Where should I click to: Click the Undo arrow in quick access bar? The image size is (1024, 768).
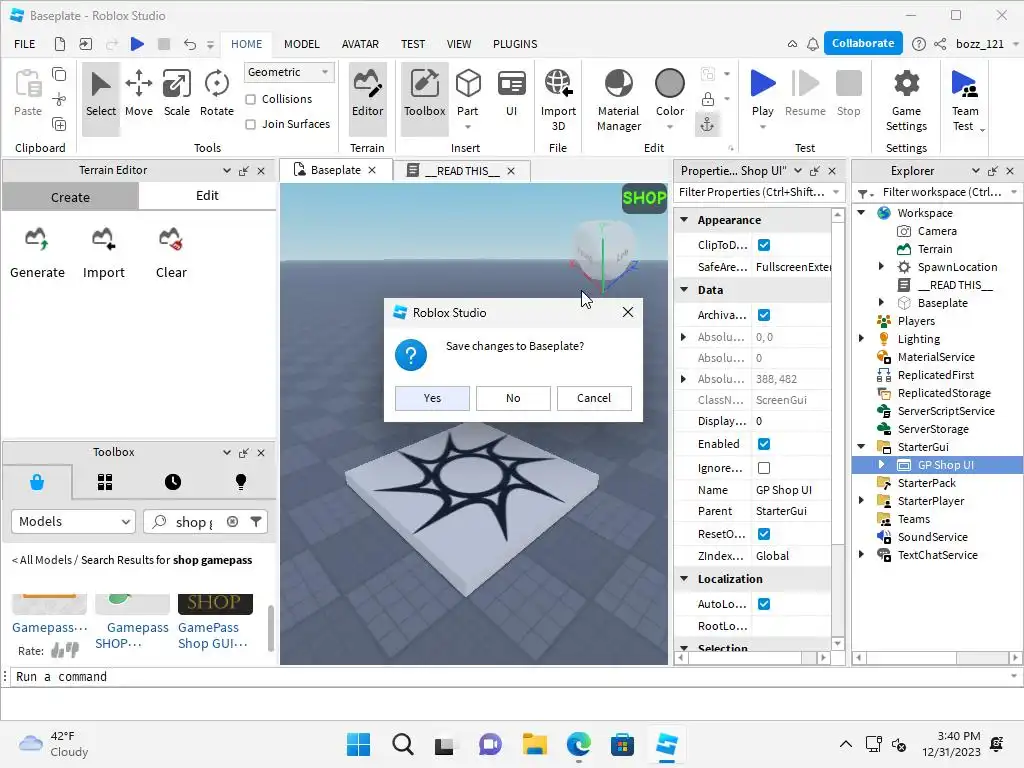pos(189,44)
